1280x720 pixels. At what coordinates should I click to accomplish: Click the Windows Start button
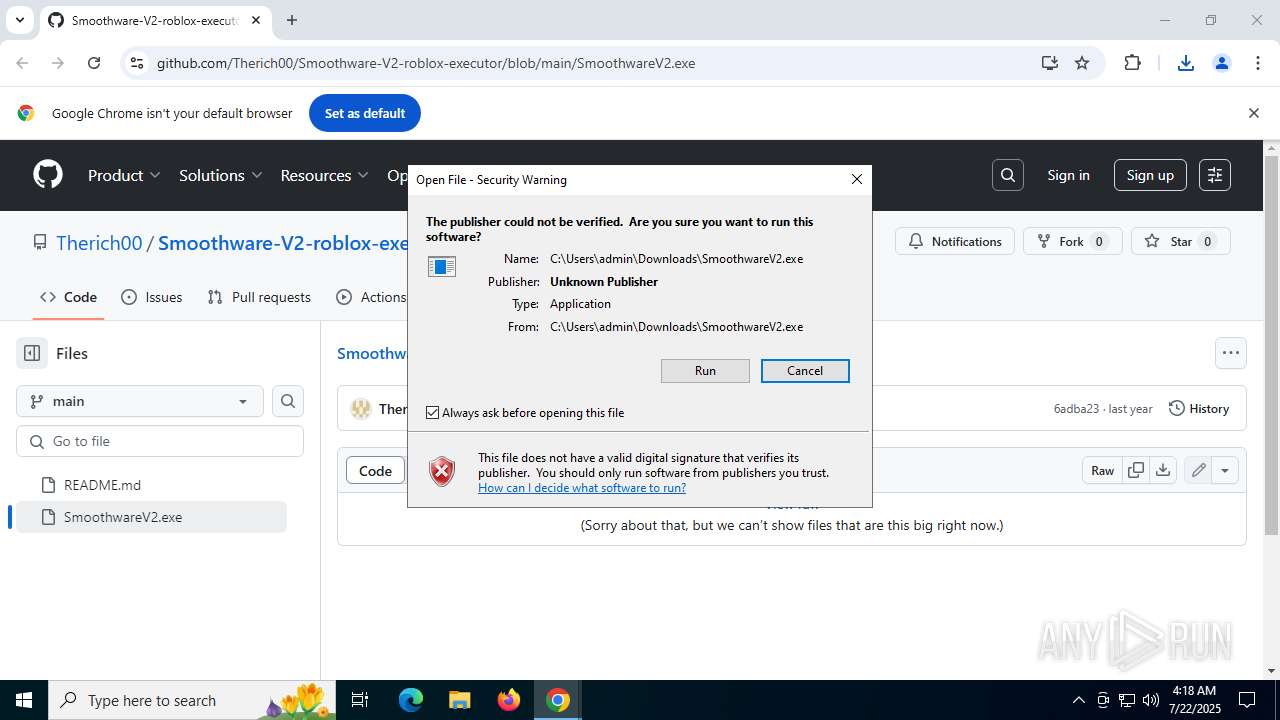click(x=24, y=700)
